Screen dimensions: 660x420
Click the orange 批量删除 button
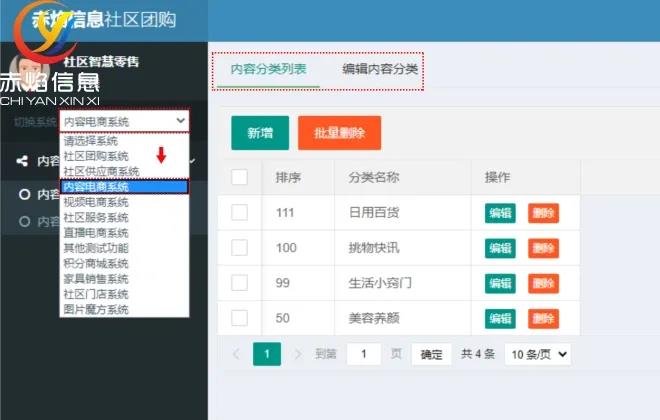tap(339, 133)
